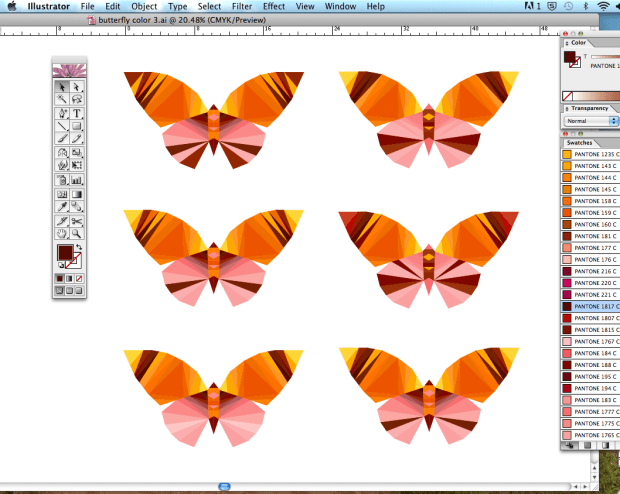Open the Effect menu
620x494 pixels.
[x=273, y=6]
